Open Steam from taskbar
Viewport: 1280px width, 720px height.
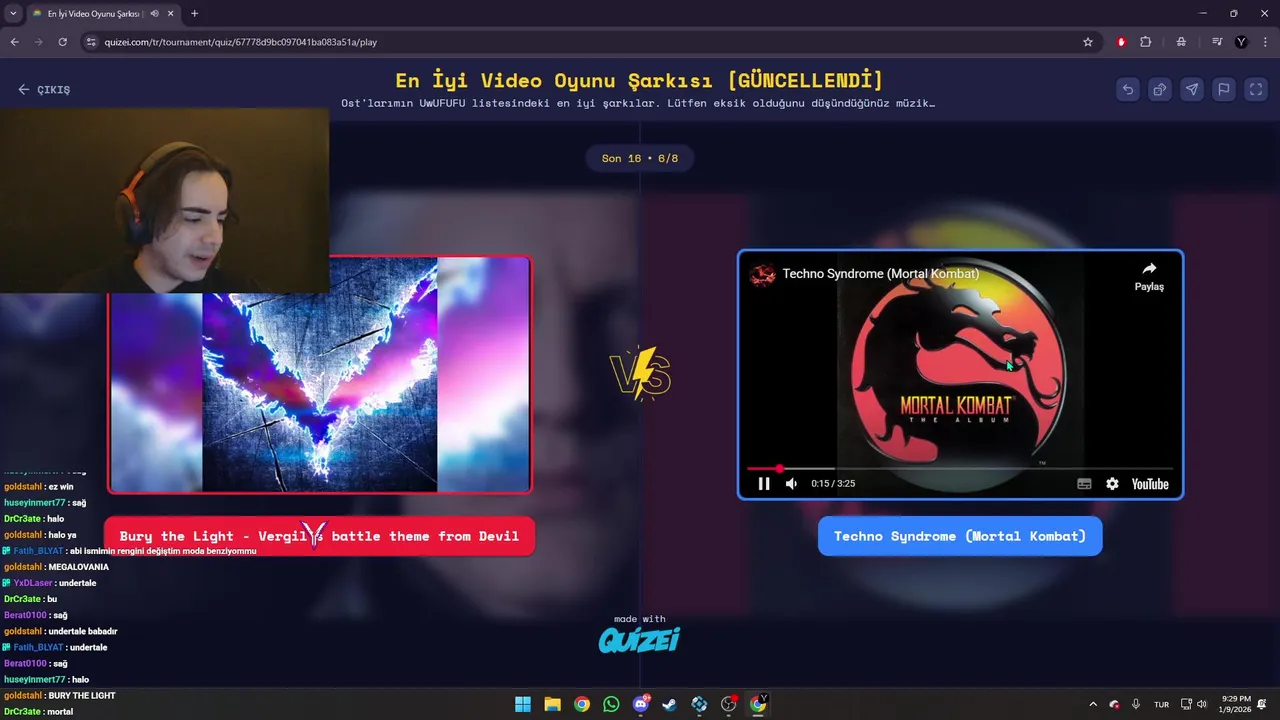(x=670, y=704)
